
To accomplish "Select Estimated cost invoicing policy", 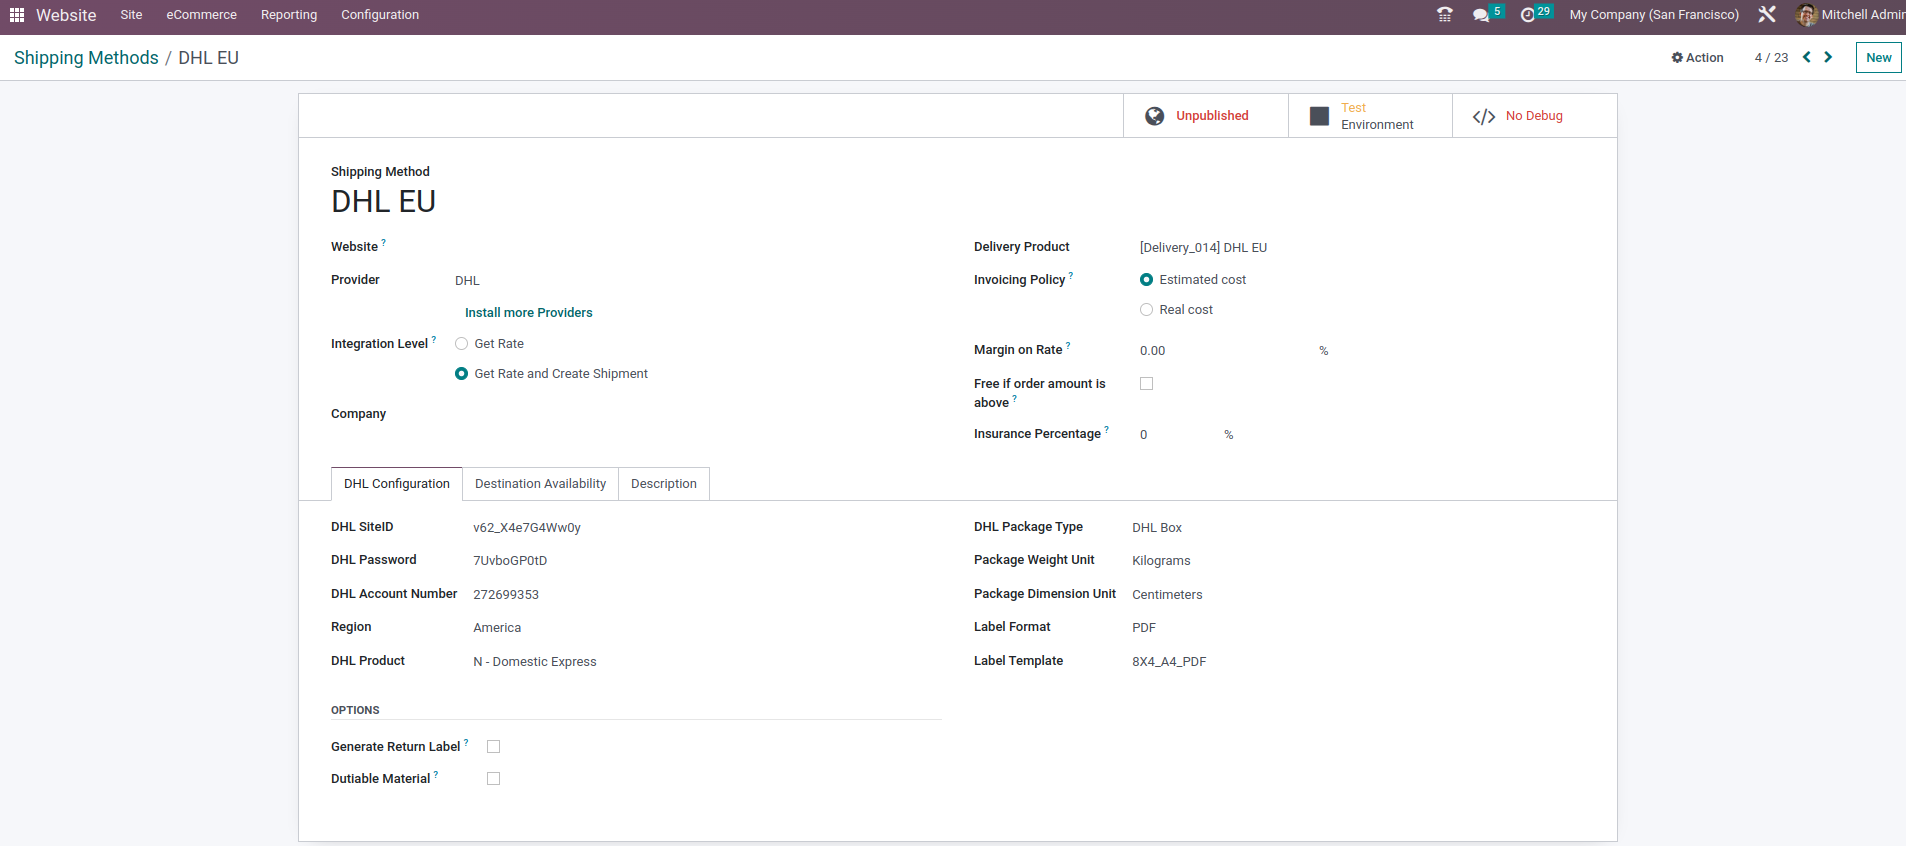I will click(x=1146, y=280).
